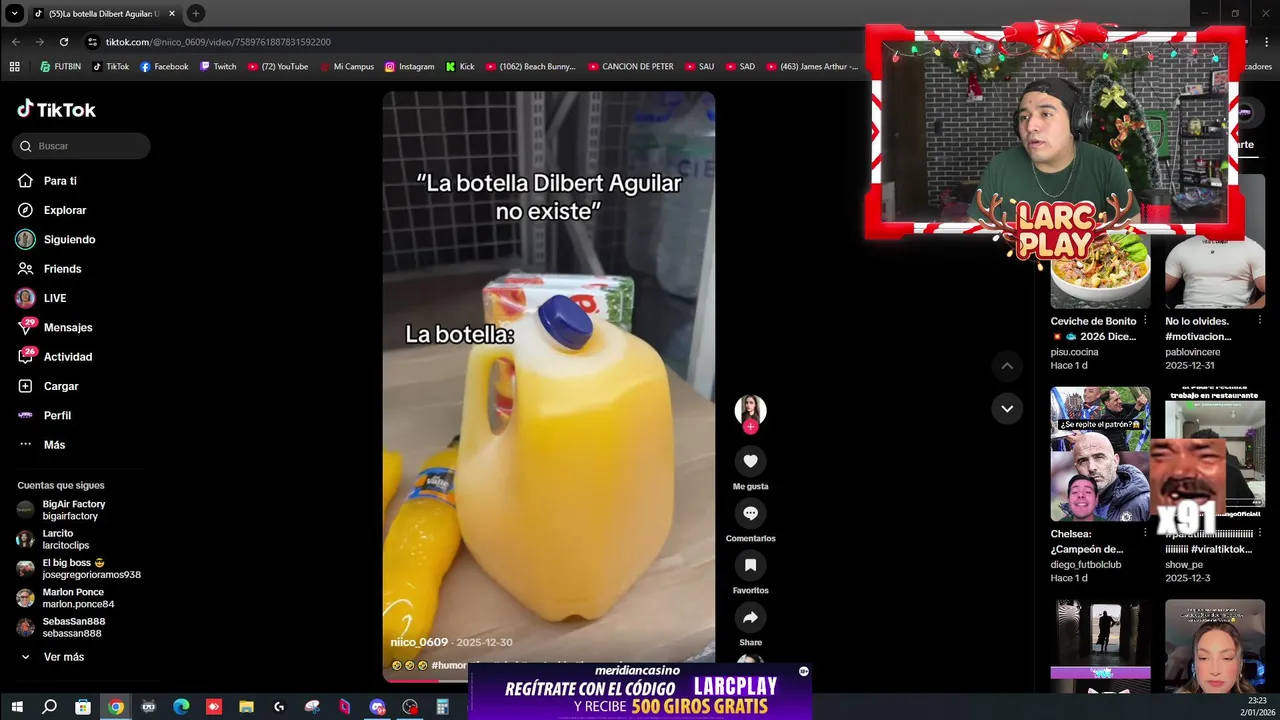The height and width of the screenshot is (720, 1280).
Task: Open pablovincere video thumbnail
Action: click(1215, 270)
